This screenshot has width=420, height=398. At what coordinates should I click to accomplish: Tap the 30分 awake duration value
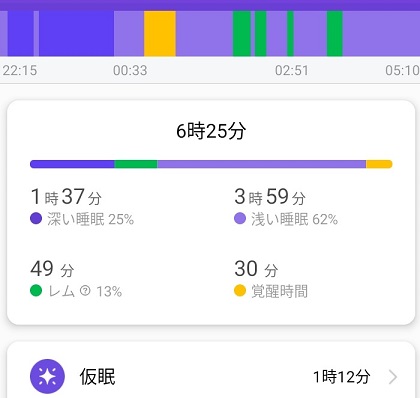(x=256, y=269)
